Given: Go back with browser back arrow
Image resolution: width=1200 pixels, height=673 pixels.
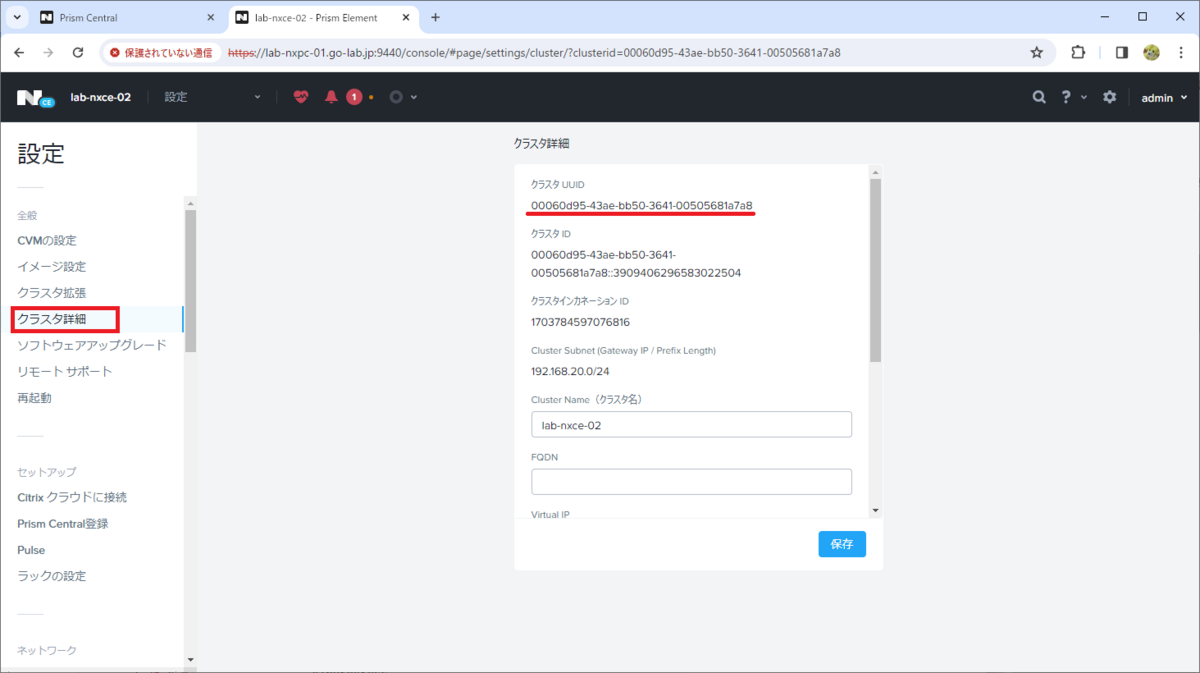Looking at the screenshot, I should click(x=20, y=53).
